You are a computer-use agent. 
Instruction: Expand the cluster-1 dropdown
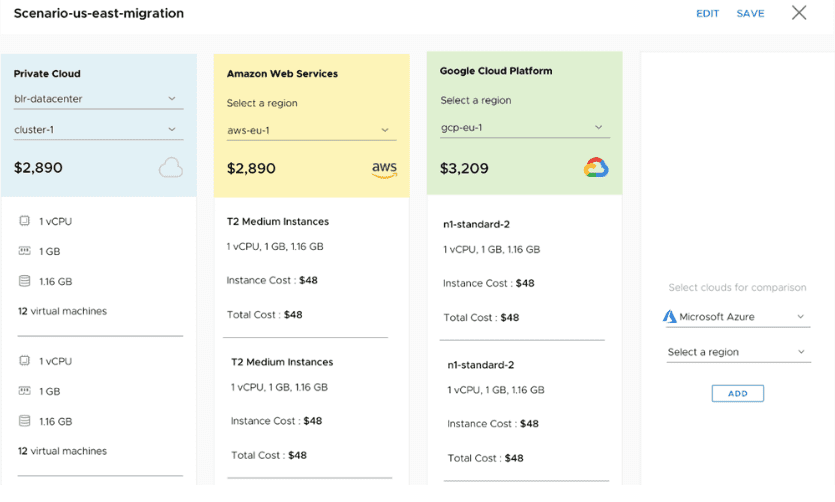[x=98, y=129]
